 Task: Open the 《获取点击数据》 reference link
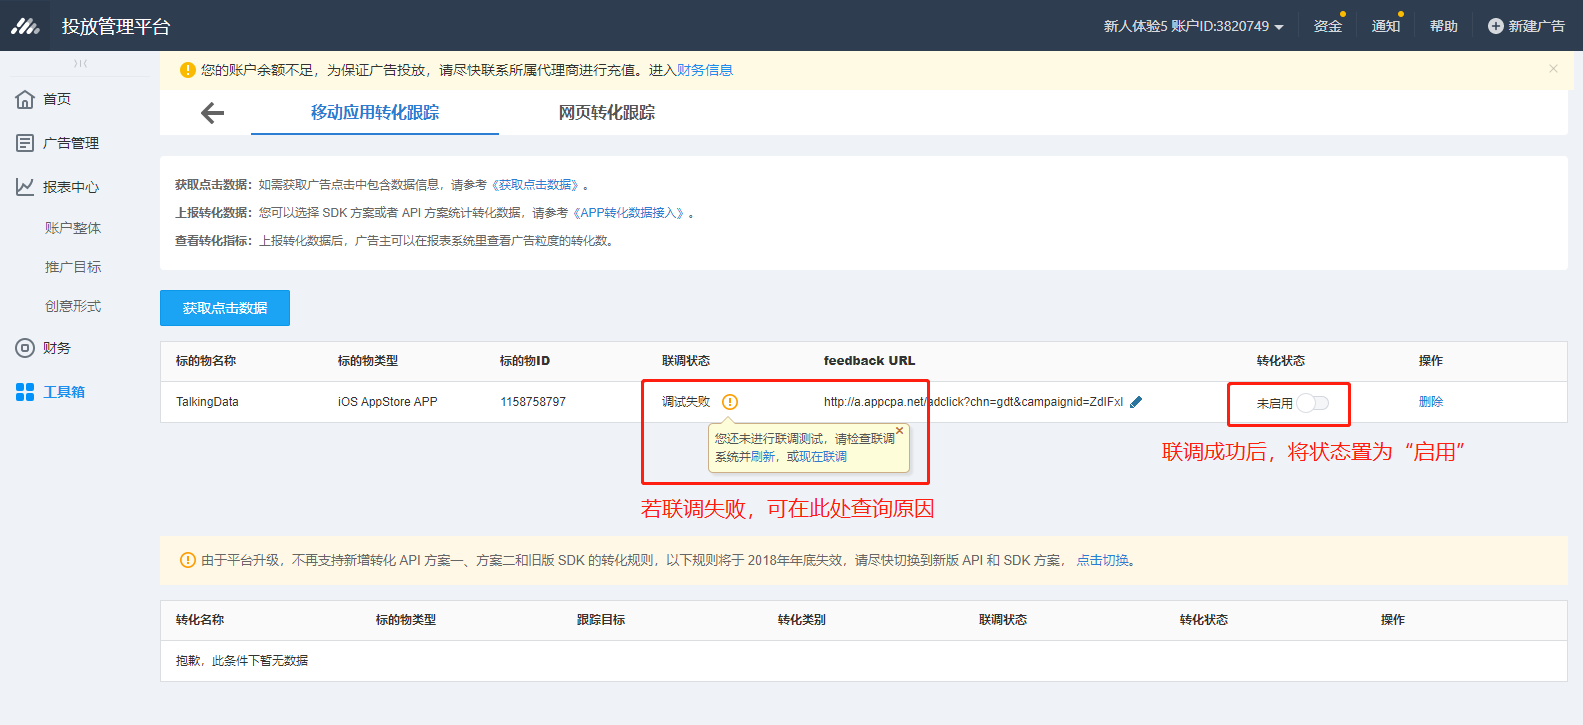click(535, 185)
